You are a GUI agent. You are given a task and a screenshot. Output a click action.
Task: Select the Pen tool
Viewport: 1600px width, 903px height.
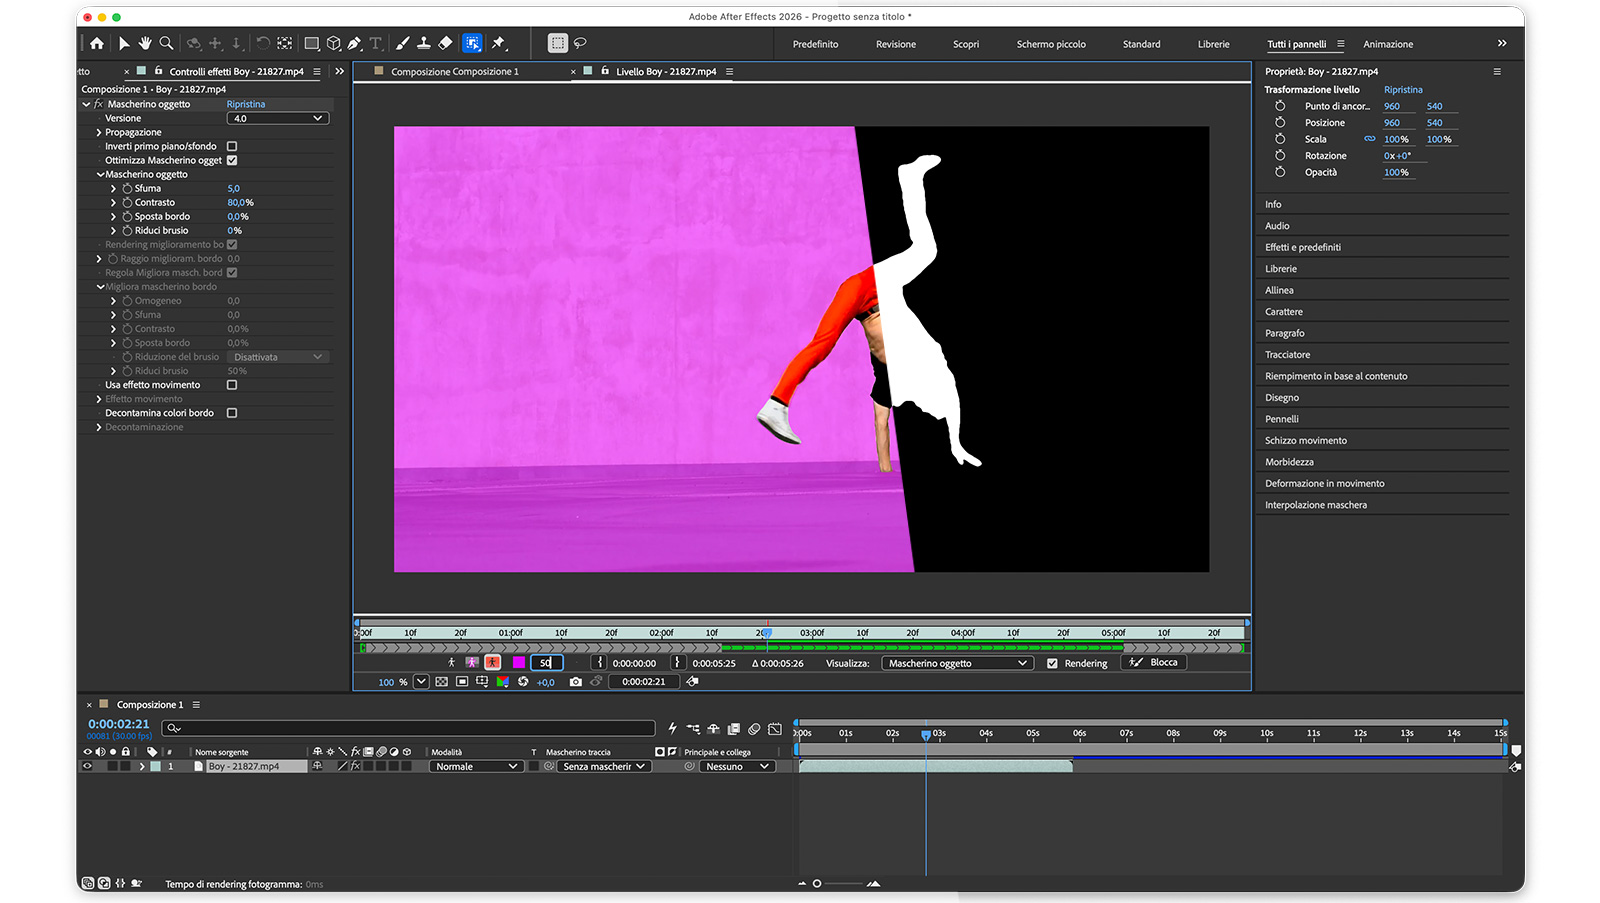tap(354, 43)
